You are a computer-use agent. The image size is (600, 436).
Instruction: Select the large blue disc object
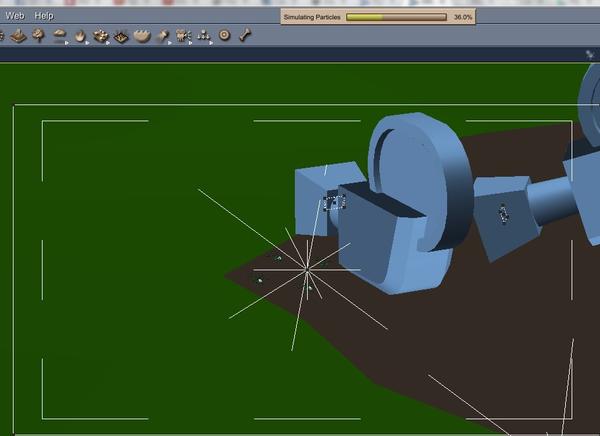tap(421, 182)
